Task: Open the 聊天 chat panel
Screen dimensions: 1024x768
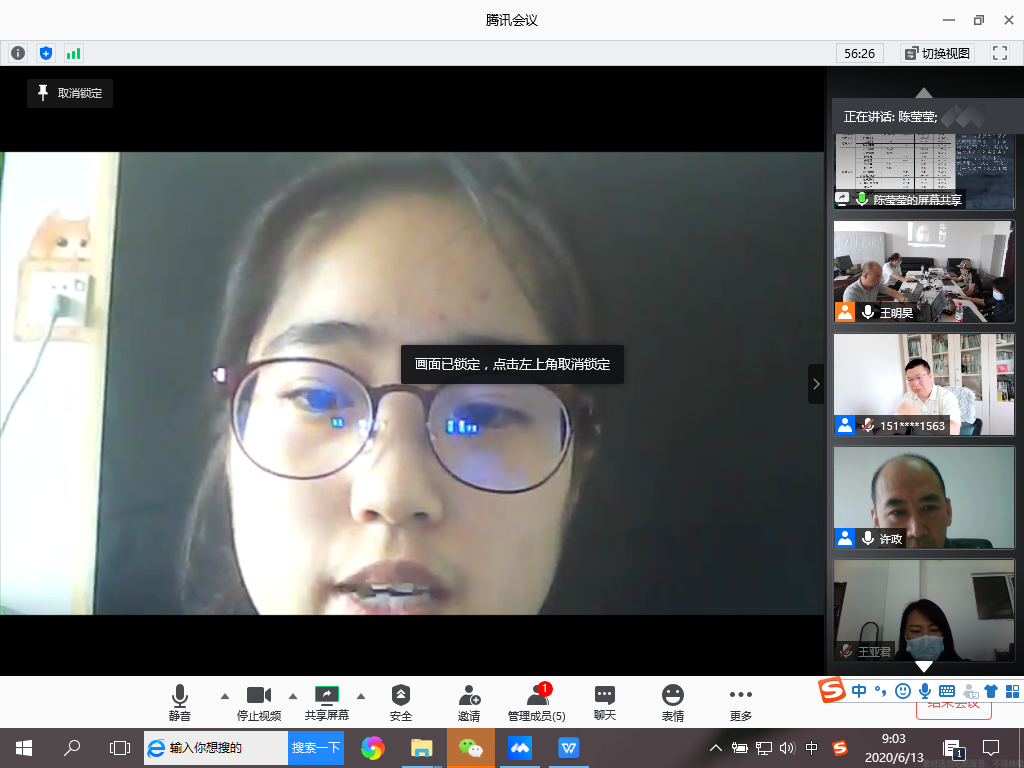Action: point(605,703)
